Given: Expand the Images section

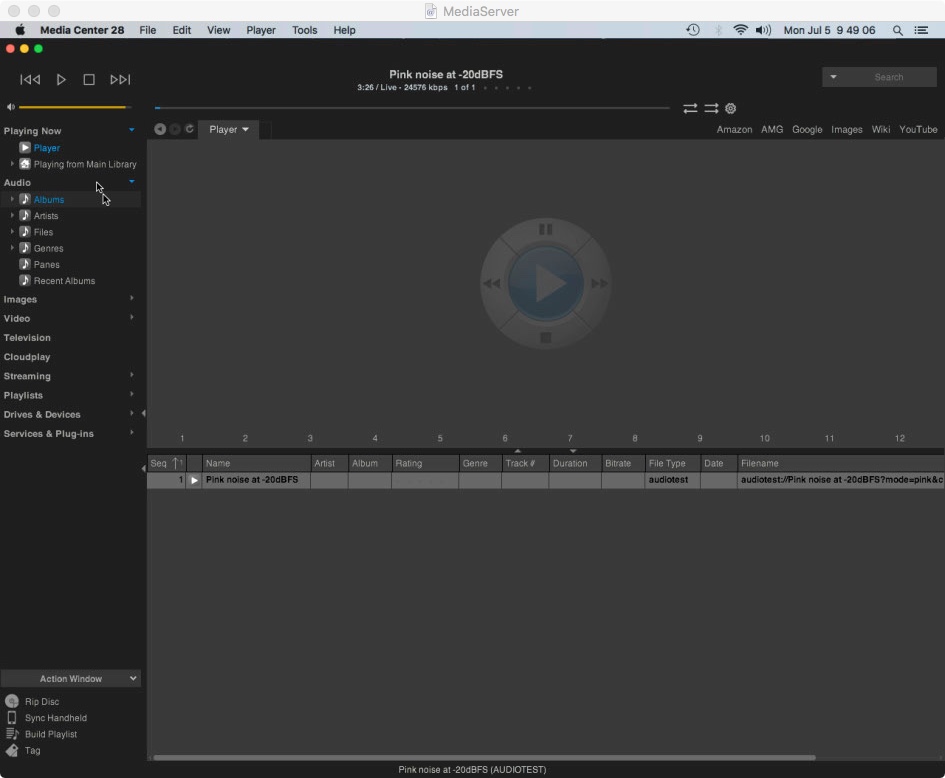Looking at the screenshot, I should [131, 299].
